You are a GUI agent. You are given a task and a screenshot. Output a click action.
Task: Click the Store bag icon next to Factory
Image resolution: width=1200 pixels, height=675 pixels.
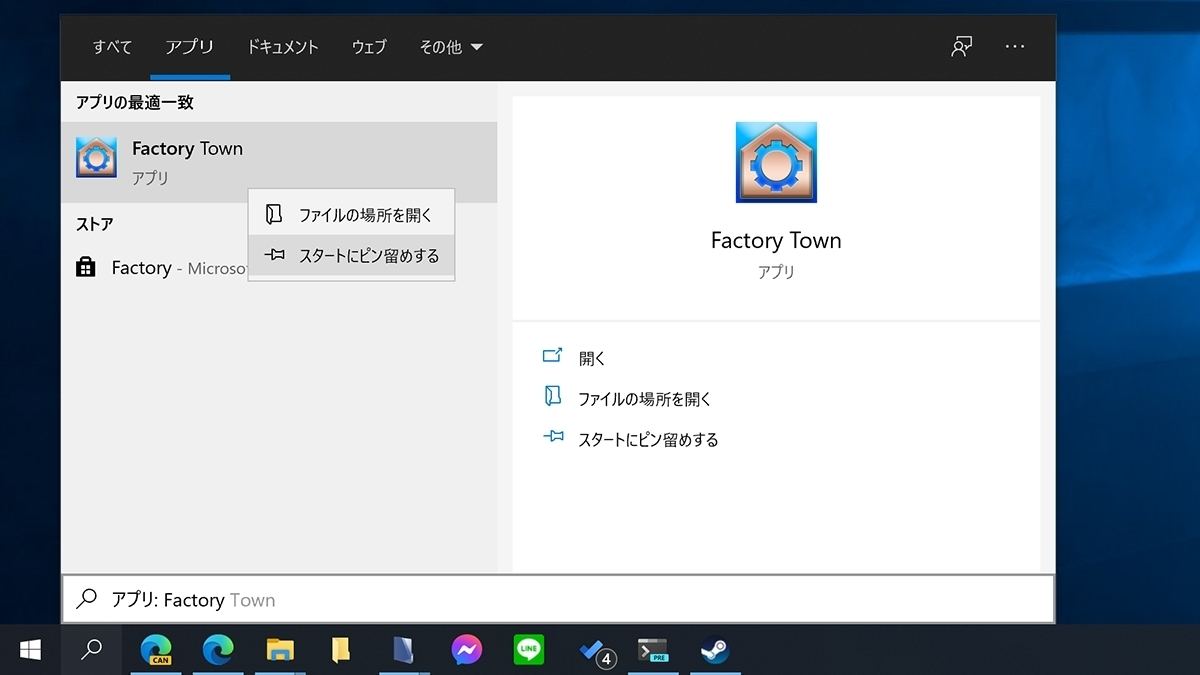86,268
